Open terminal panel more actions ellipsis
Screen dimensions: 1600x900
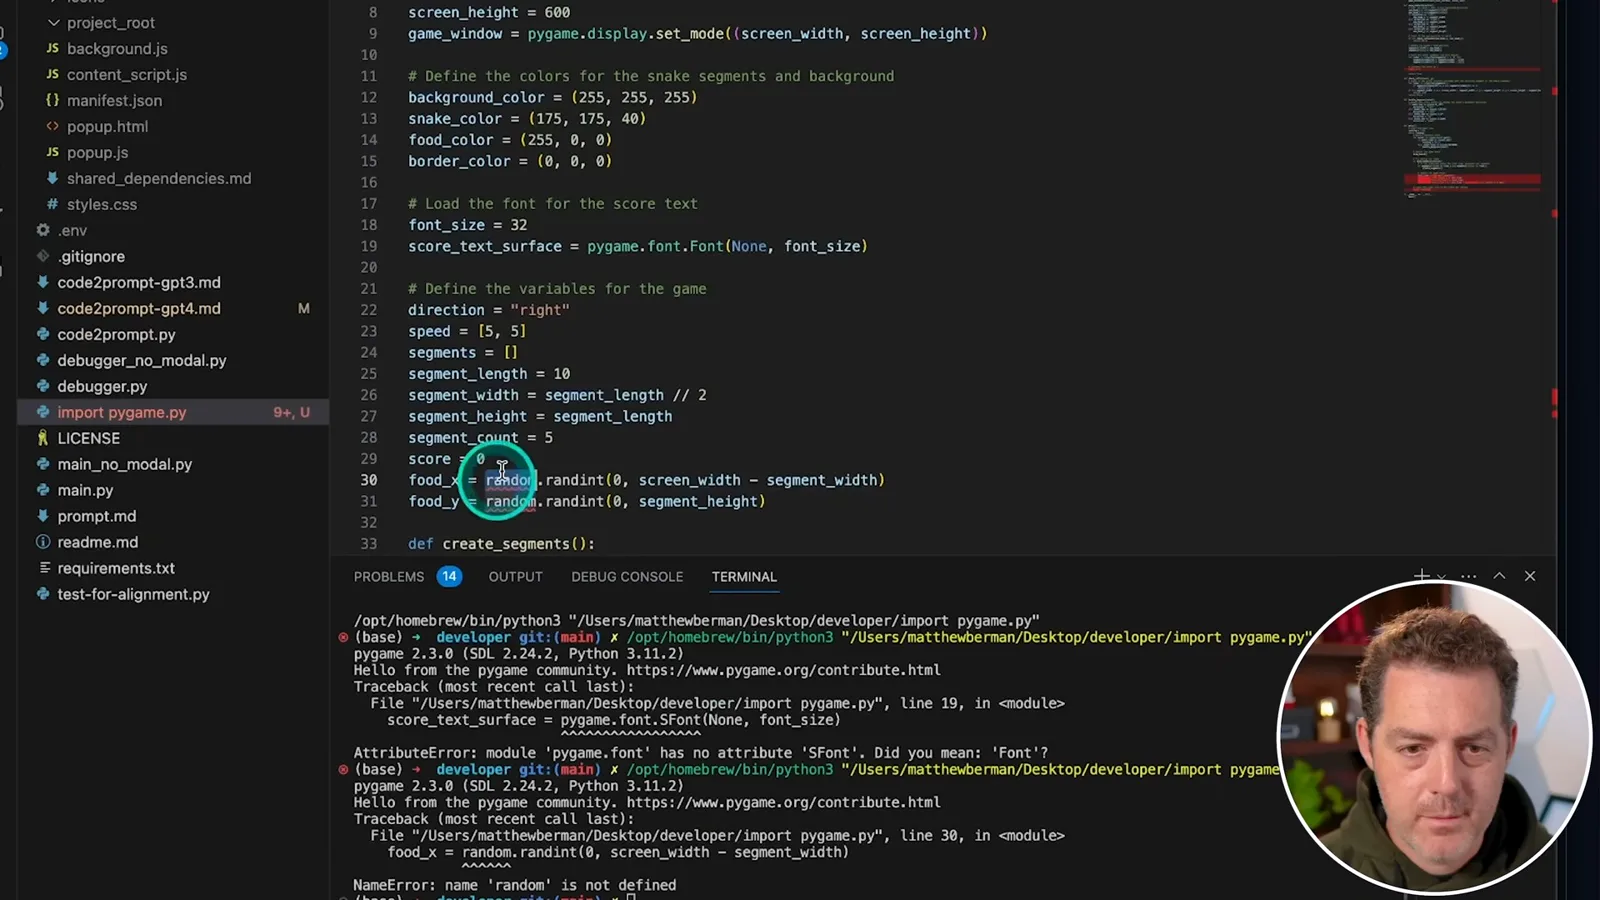(1468, 576)
